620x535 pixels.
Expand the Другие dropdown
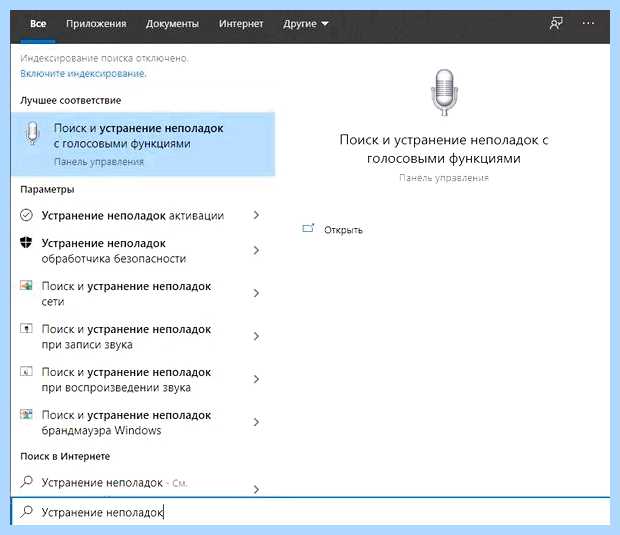tap(305, 24)
